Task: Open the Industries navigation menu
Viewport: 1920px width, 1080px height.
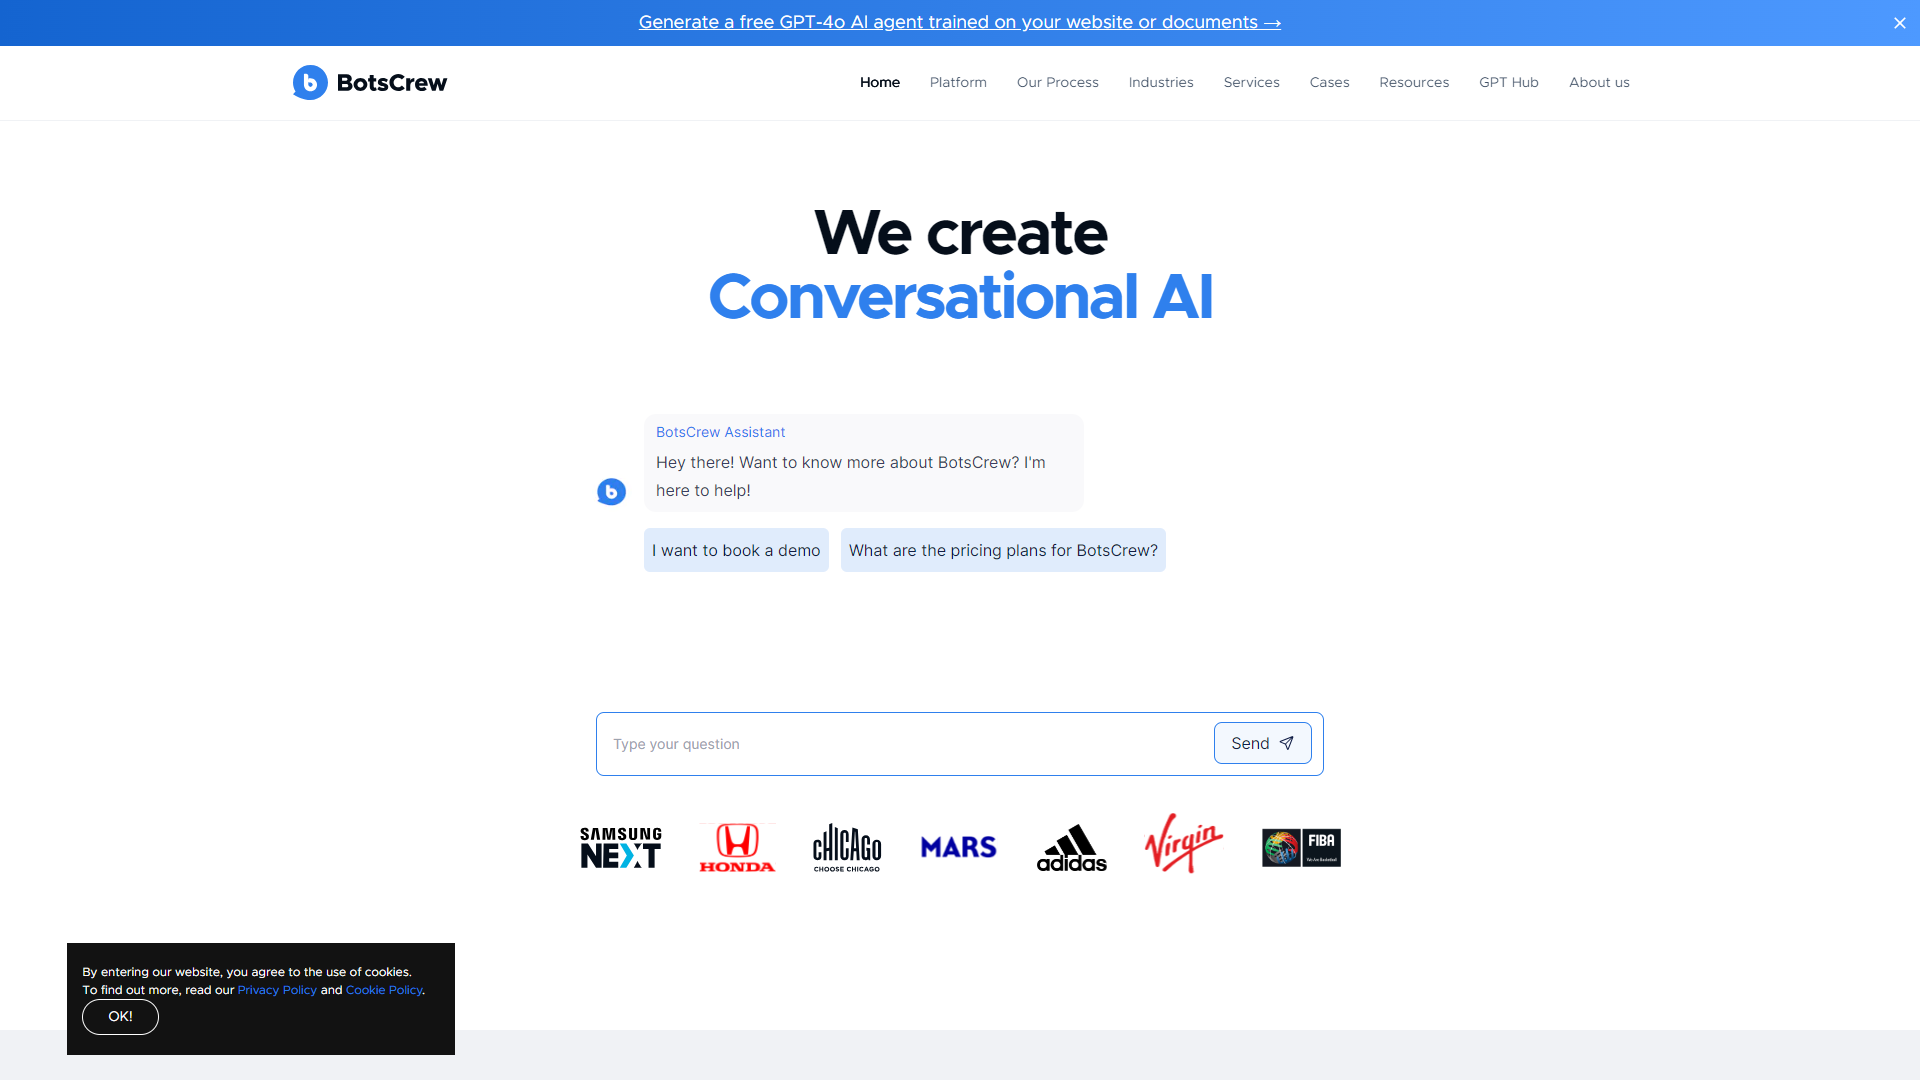Action: coord(1161,82)
